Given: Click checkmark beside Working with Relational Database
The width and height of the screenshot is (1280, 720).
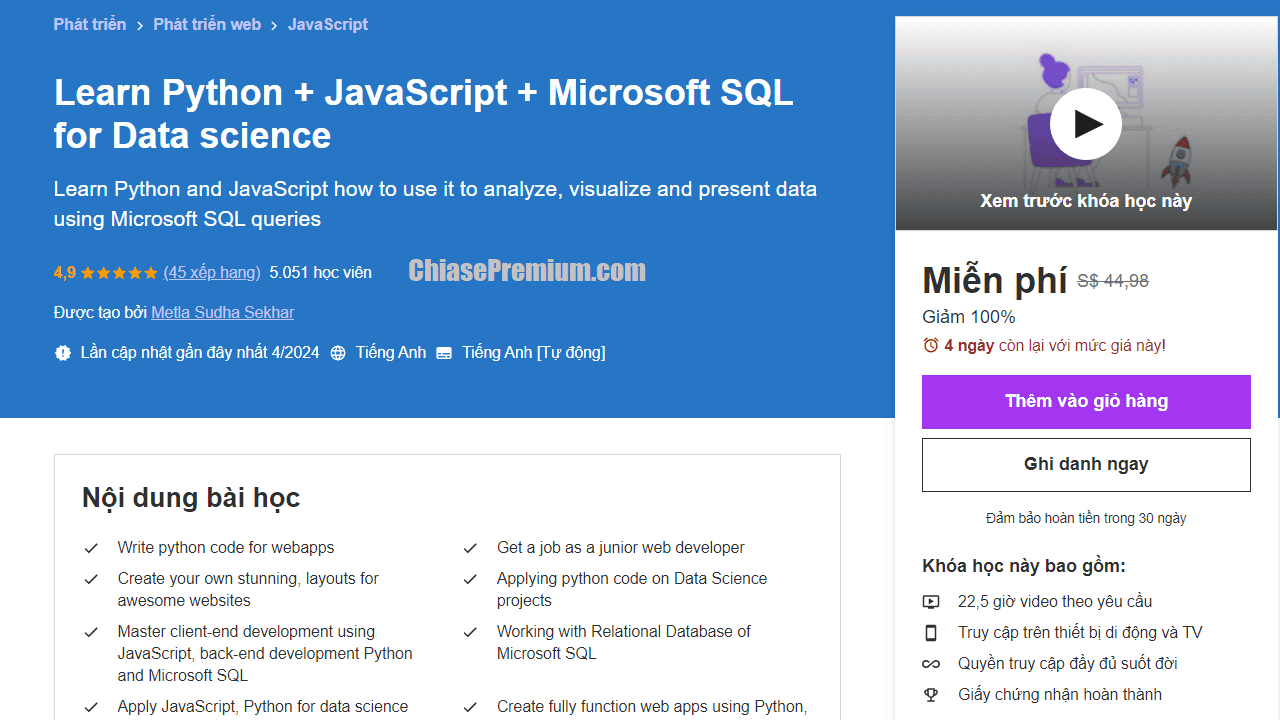Looking at the screenshot, I should 470,632.
